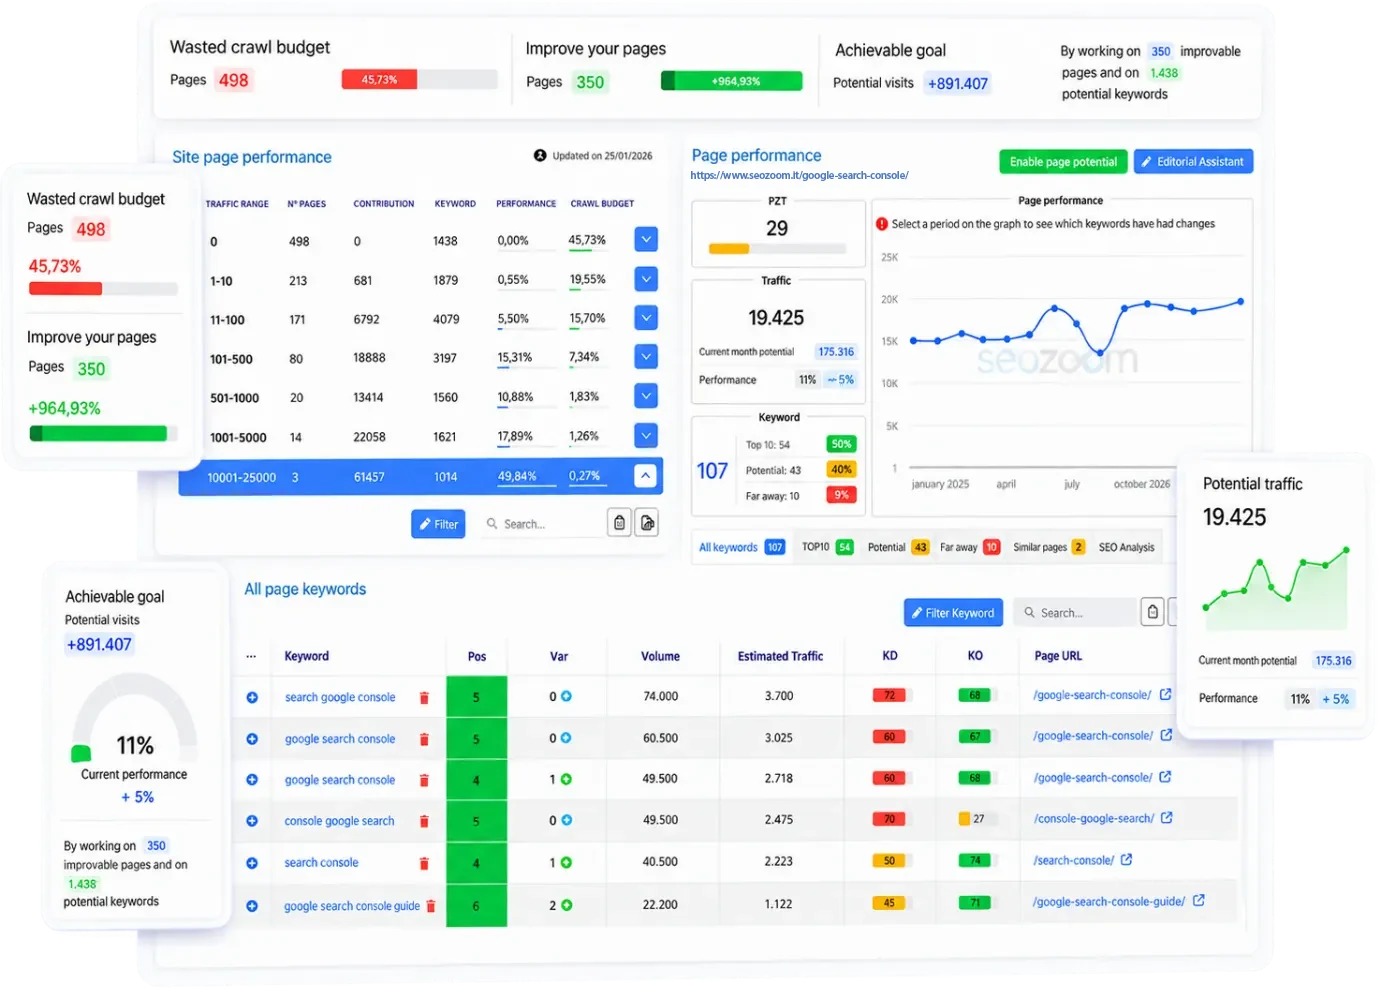Open the Editorial Assistant
This screenshot has width=1381, height=999.
tap(1193, 162)
